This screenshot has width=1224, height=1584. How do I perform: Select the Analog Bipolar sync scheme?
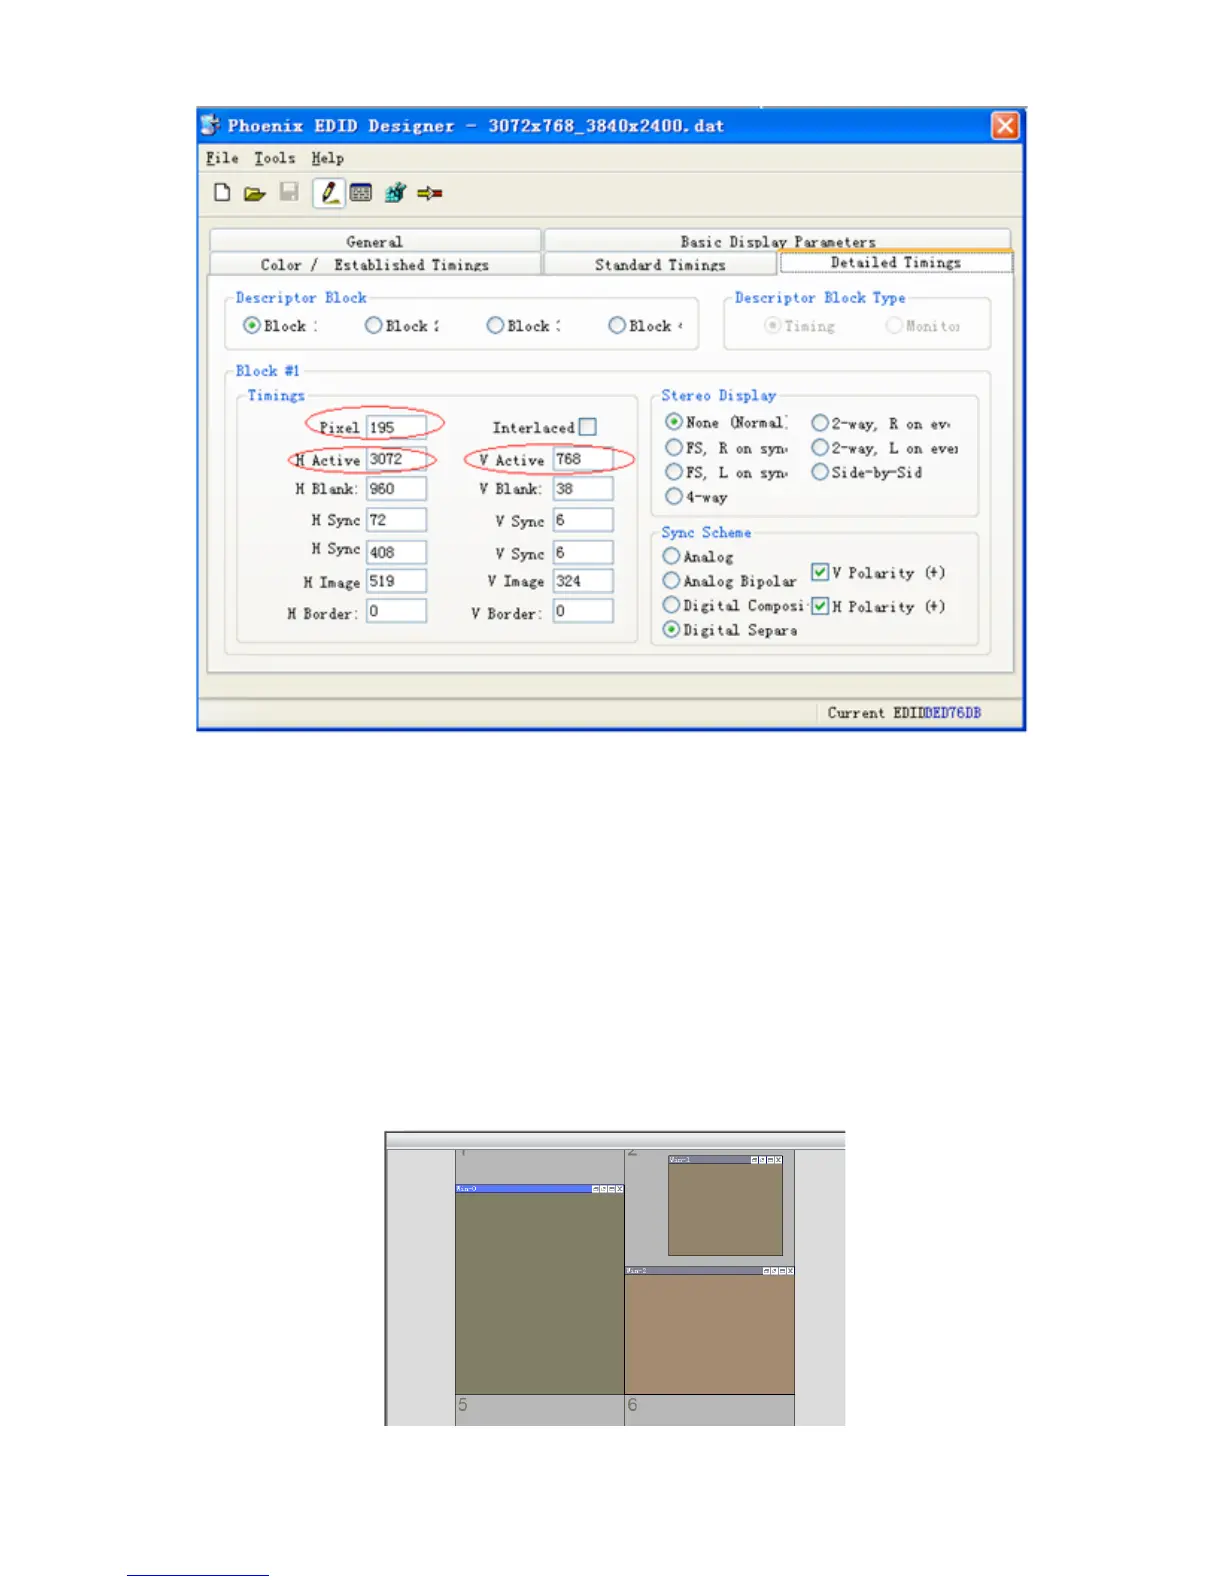coord(672,580)
